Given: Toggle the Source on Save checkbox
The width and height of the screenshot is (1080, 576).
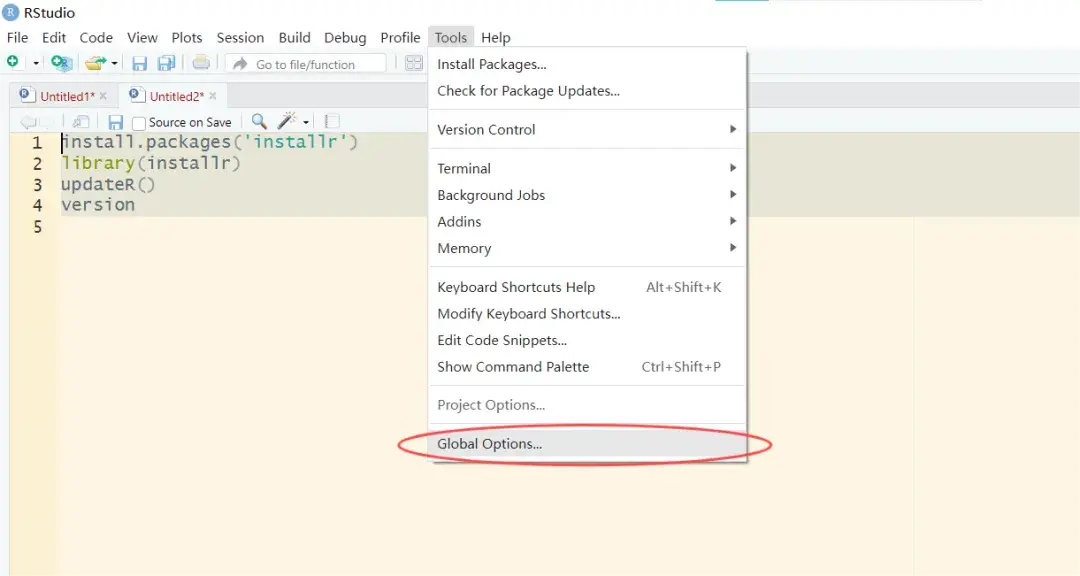Looking at the screenshot, I should coord(138,121).
